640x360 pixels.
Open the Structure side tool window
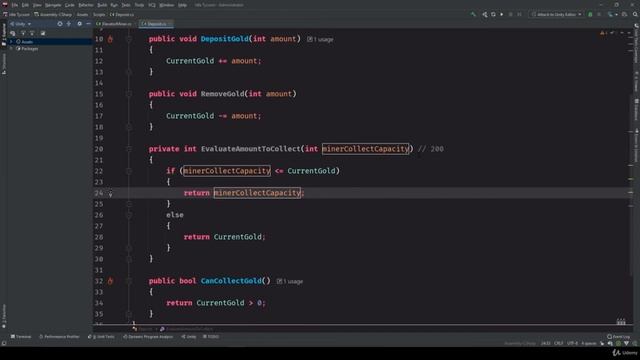coord(4,64)
